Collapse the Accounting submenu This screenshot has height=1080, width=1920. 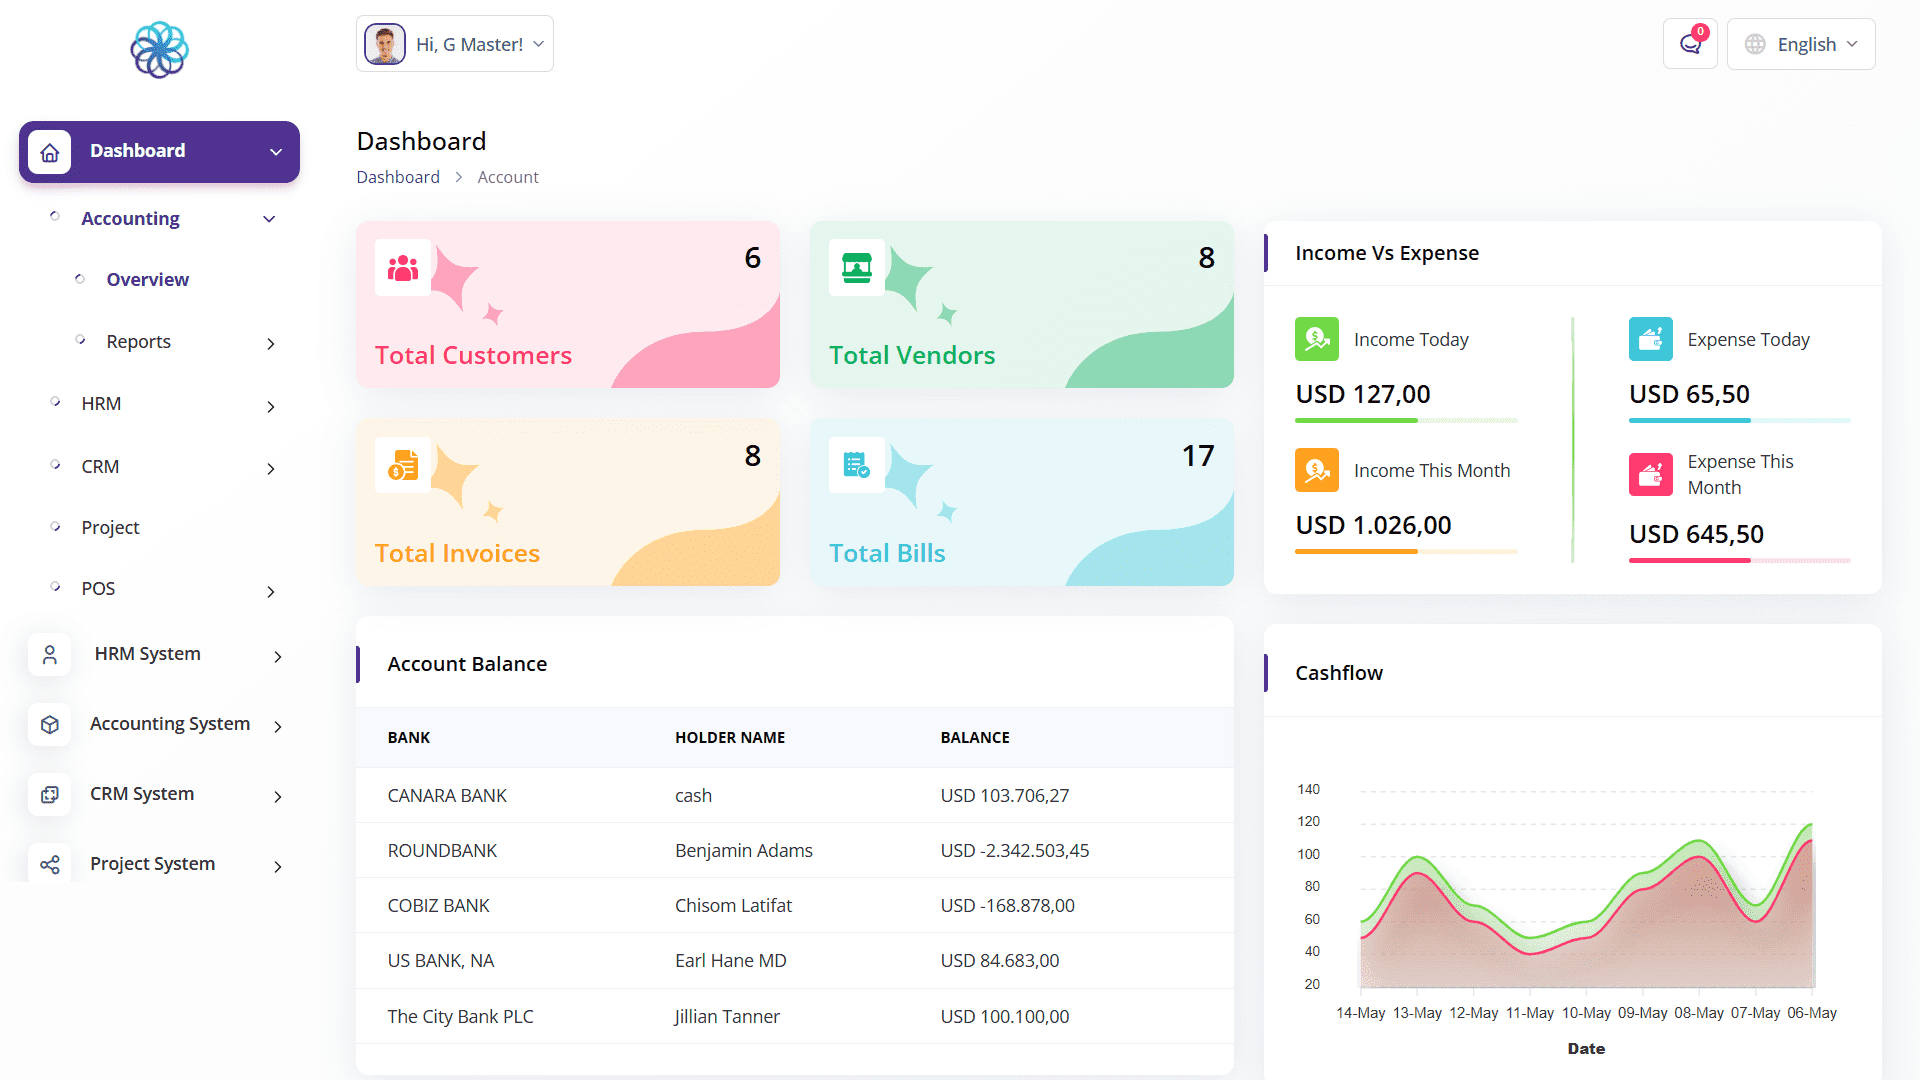(269, 219)
